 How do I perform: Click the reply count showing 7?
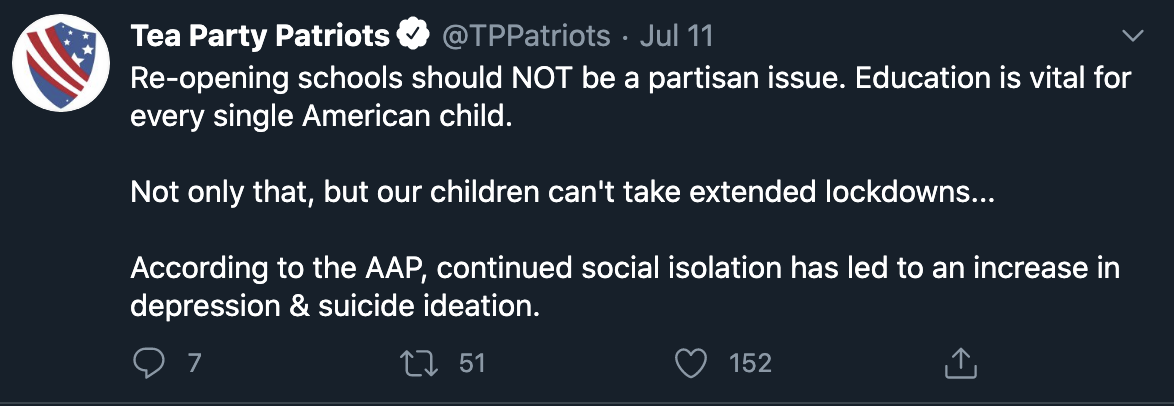pyautogui.click(x=194, y=364)
